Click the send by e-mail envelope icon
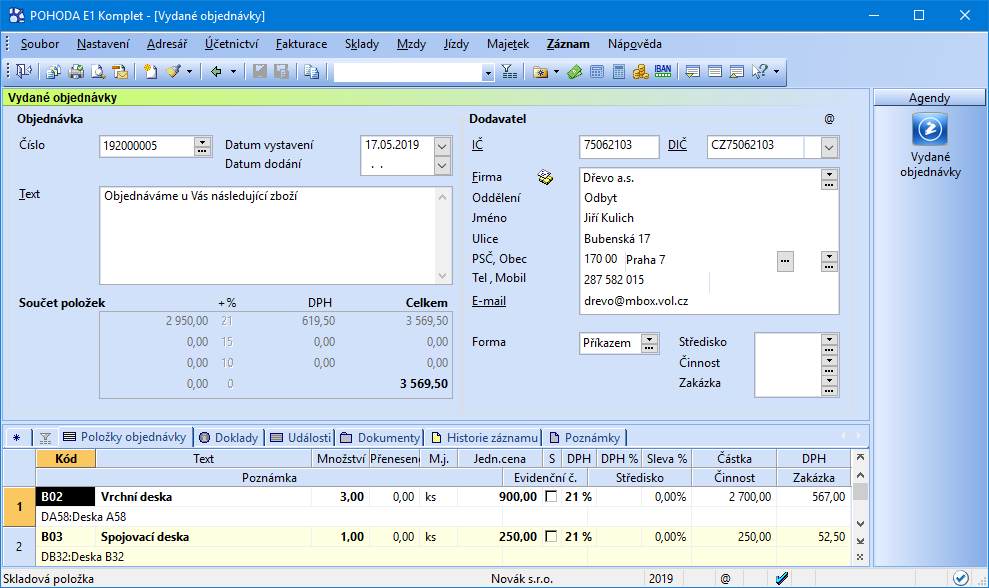 [x=120, y=72]
